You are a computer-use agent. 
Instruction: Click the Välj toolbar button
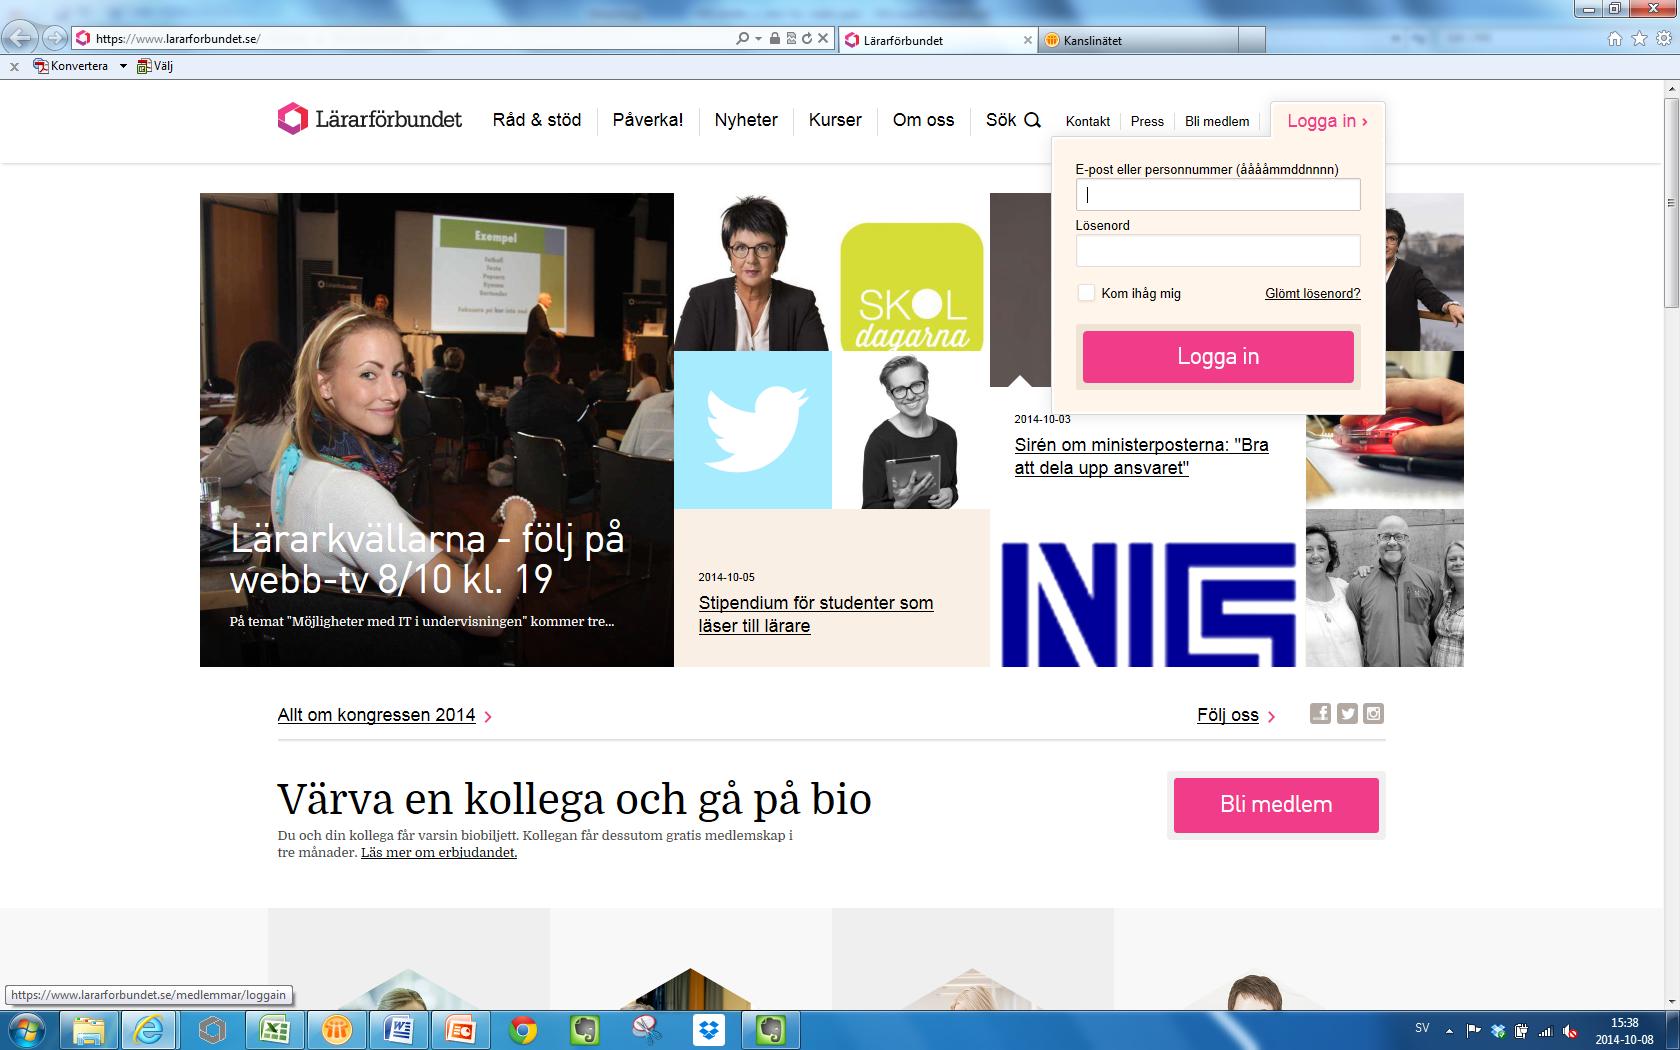155,66
